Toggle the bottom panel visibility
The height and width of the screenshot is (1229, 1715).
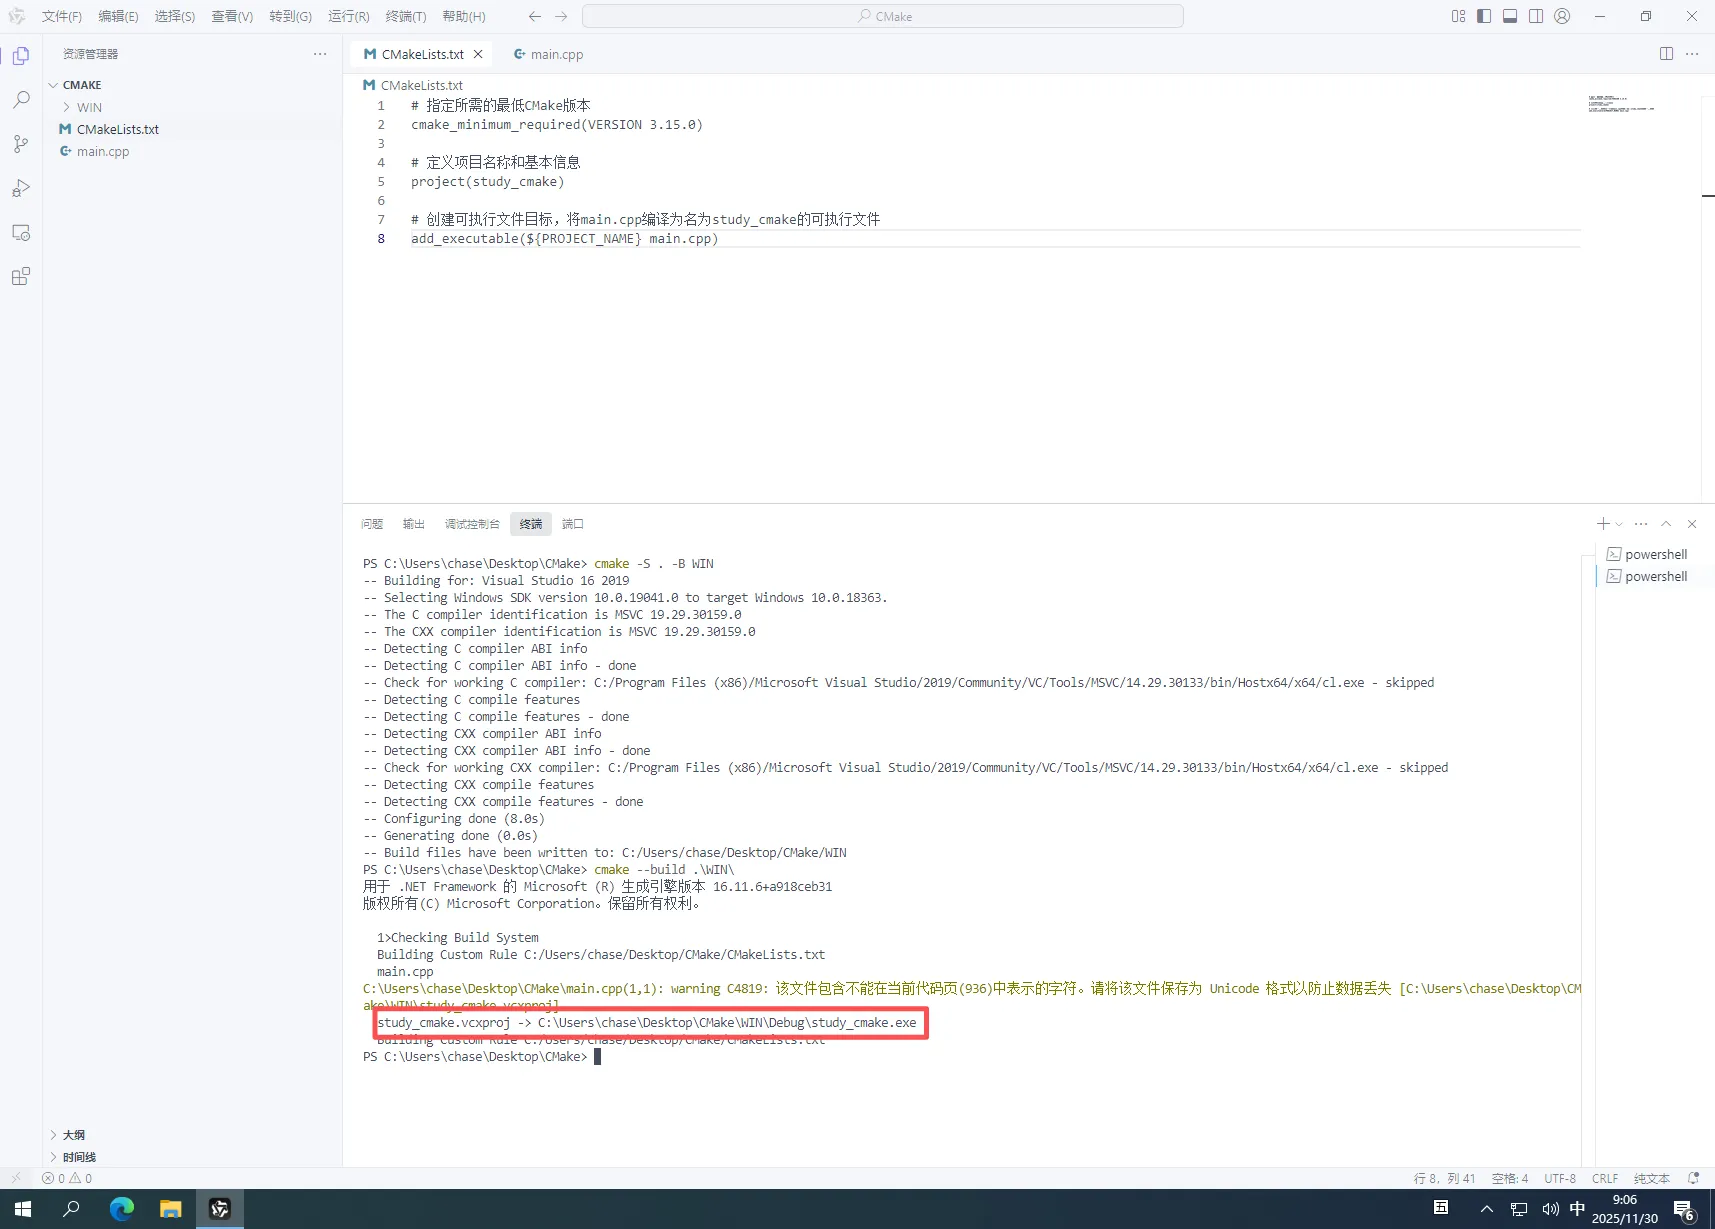(x=1510, y=16)
